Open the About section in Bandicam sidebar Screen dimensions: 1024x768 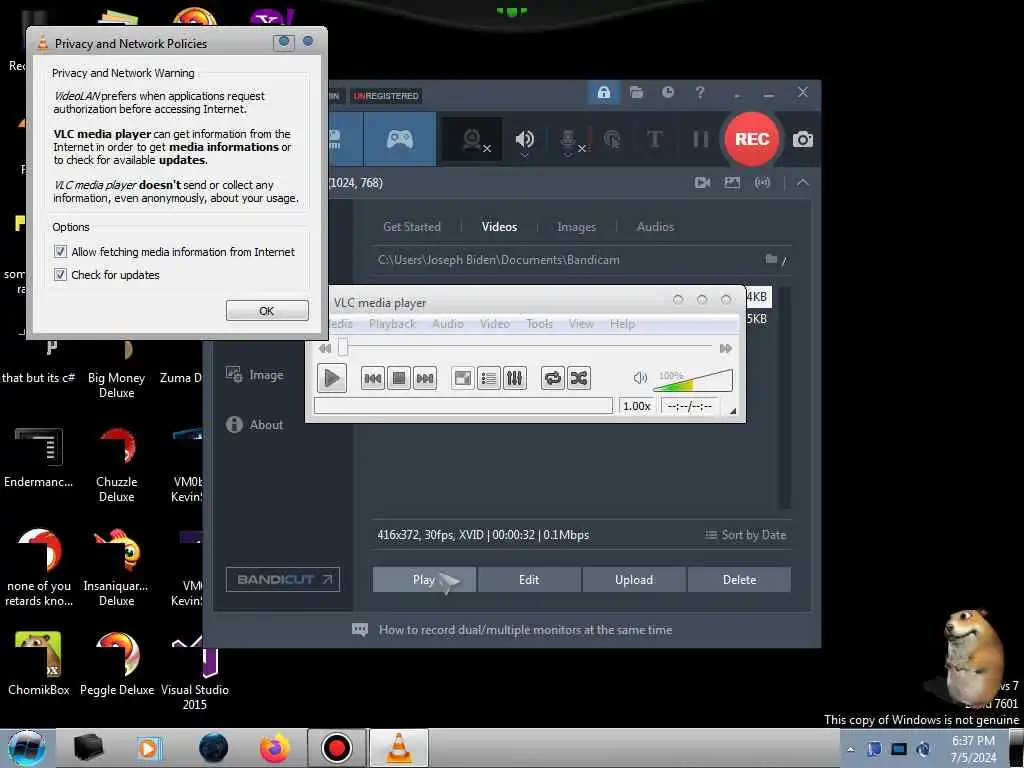255,424
